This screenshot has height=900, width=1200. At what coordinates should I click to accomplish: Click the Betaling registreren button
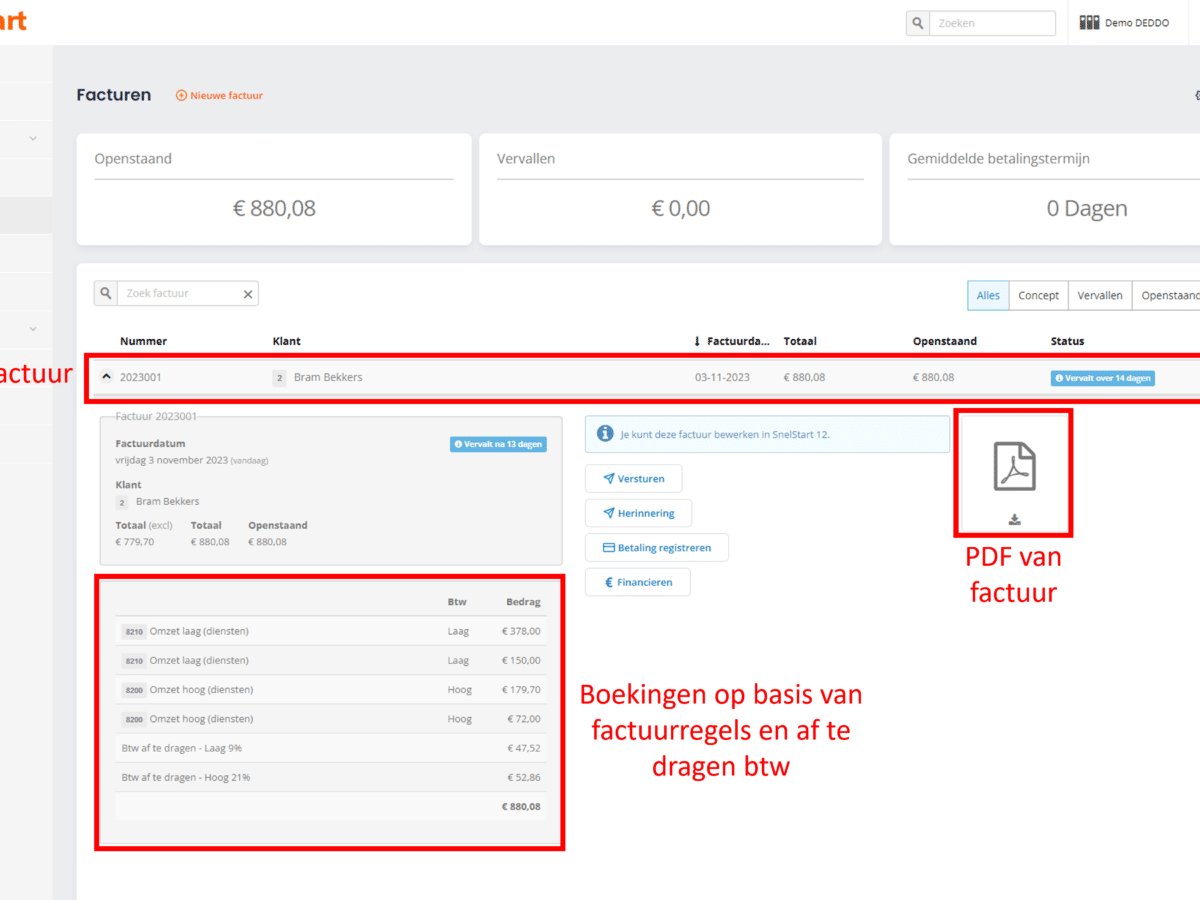[656, 548]
